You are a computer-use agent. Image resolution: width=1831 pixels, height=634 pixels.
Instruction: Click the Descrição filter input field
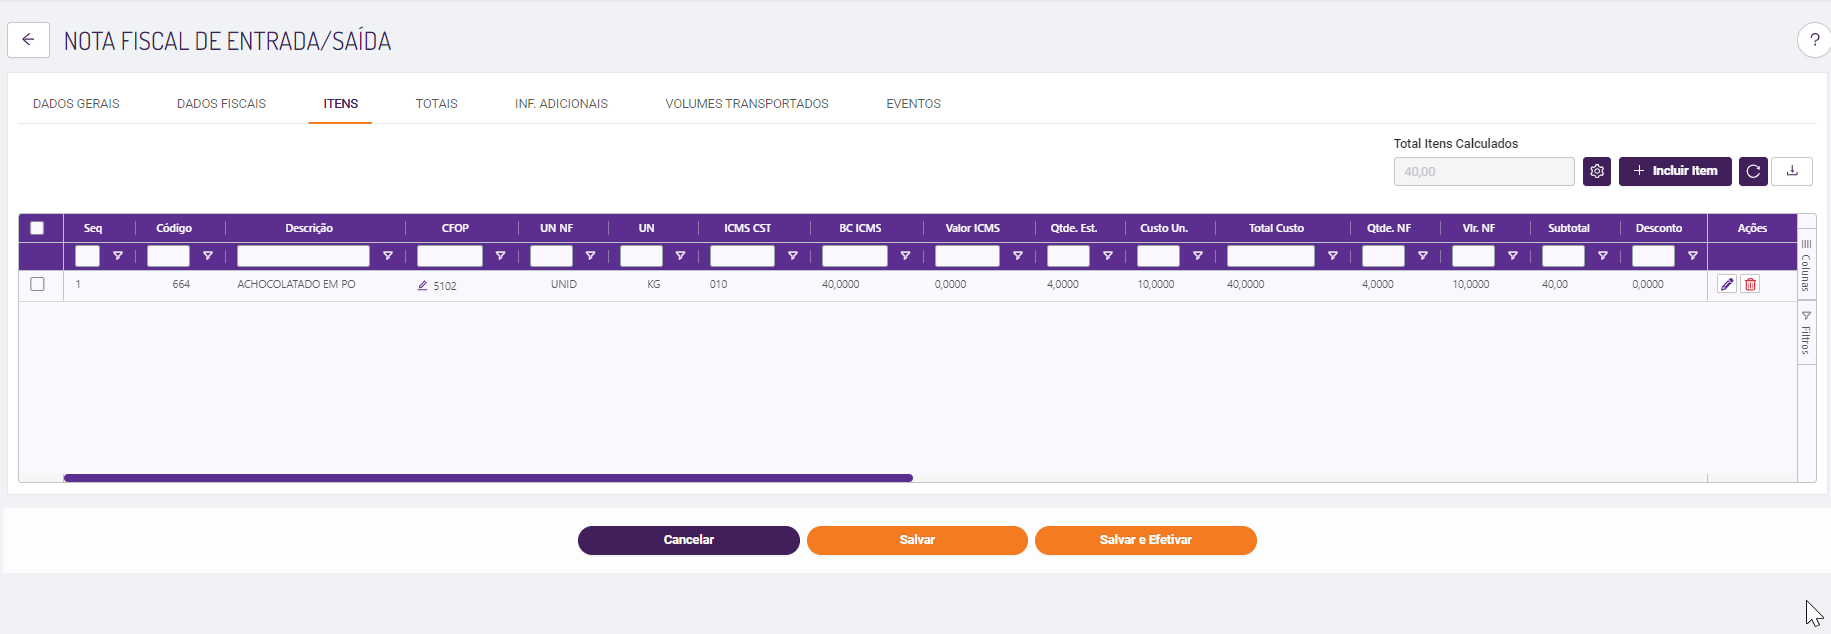[x=303, y=256]
